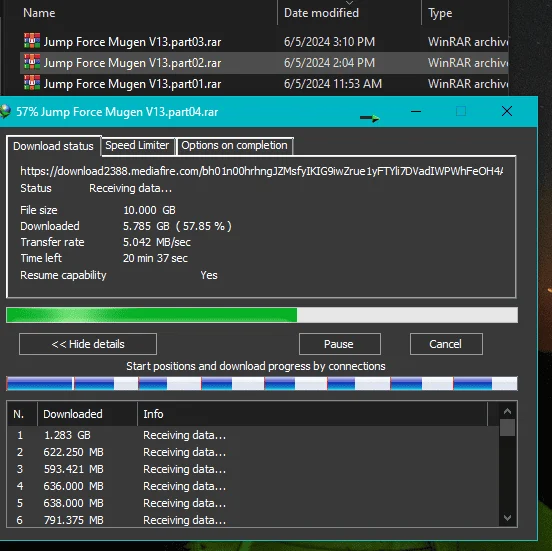Viewport: 552px width, 551px height.
Task: Click the Downloaded column header in connections
Action: [x=73, y=414]
